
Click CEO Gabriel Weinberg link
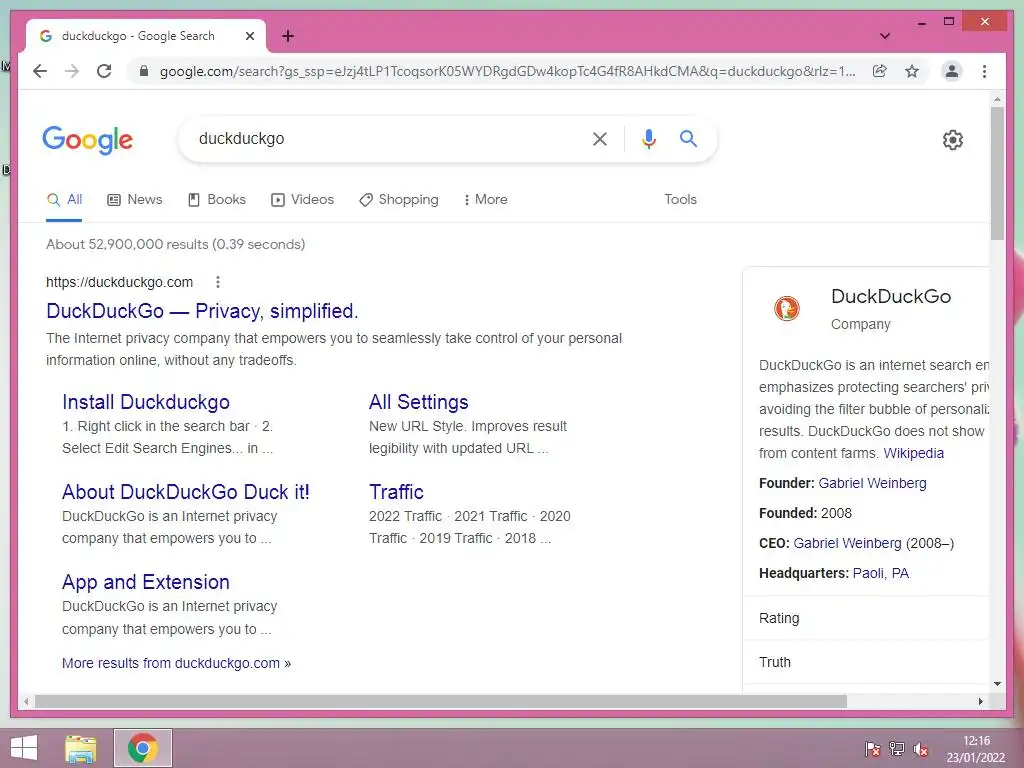point(847,543)
